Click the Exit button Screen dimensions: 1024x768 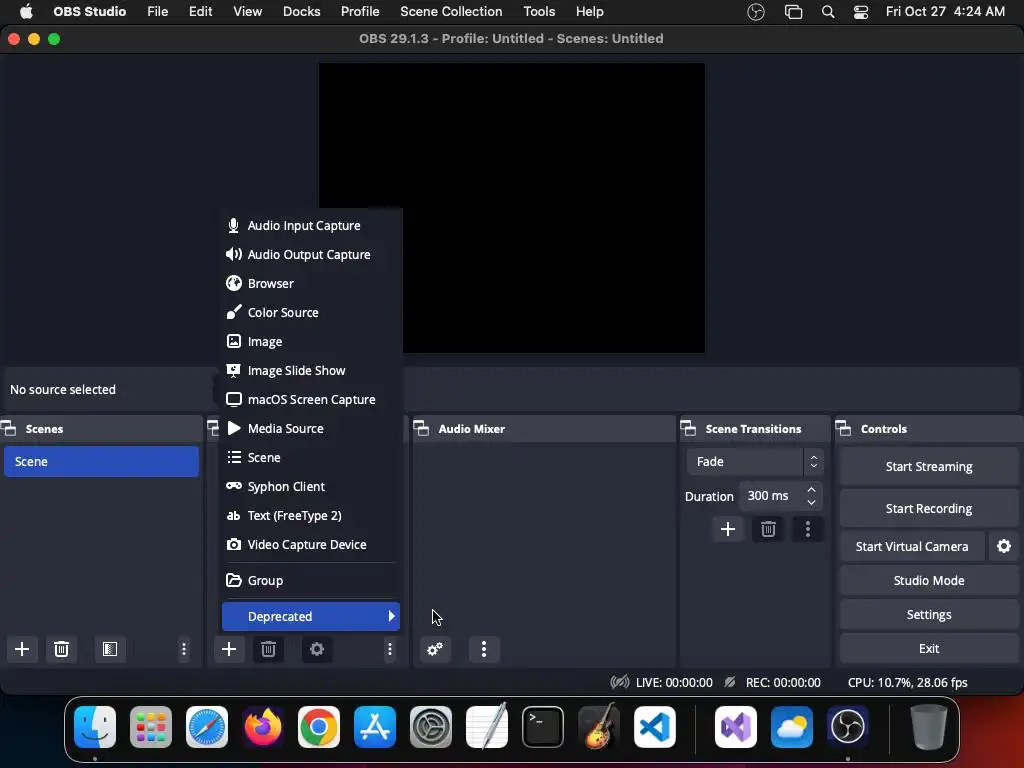pos(929,648)
